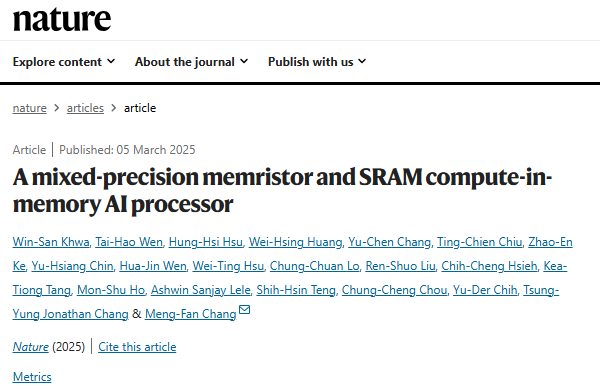Open the italic Nature journal link

[x=31, y=347]
